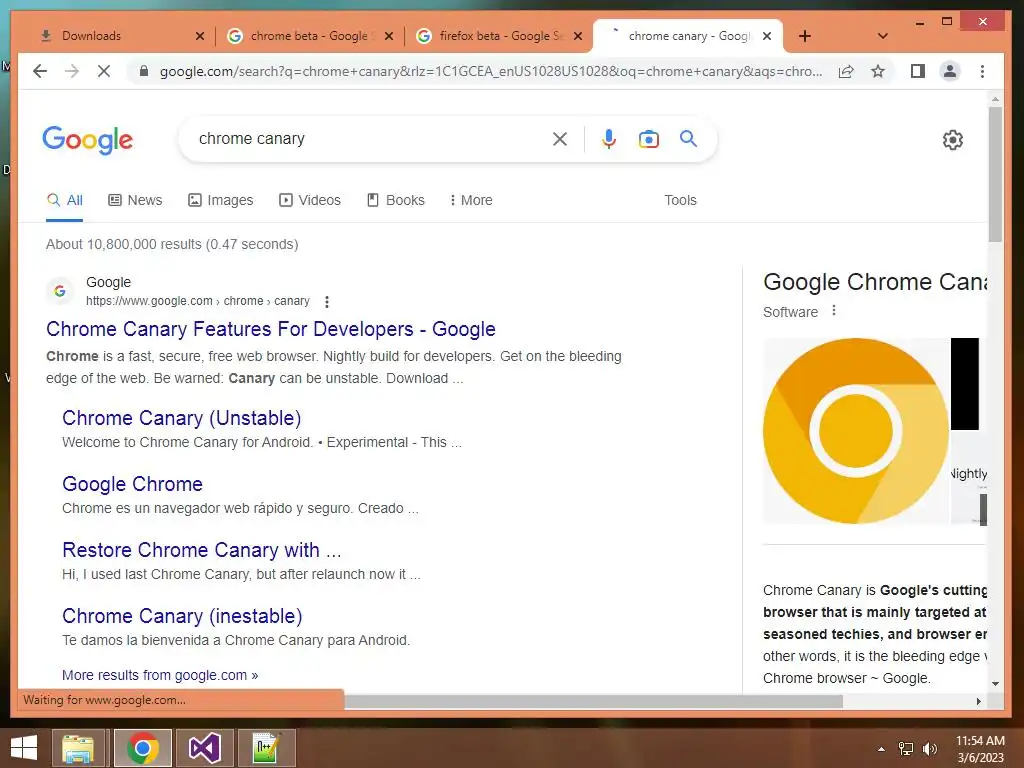Close the firefox beta search tab
Viewport: 1024px width, 768px height.
tap(577, 36)
